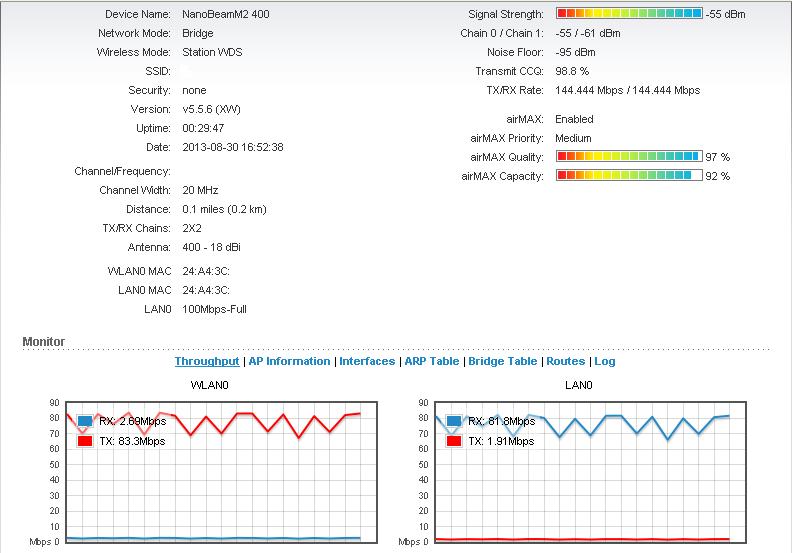Screen dimensions: 792x553
Task: Click the red TX legend swatch in LAN0
Action: 455,441
